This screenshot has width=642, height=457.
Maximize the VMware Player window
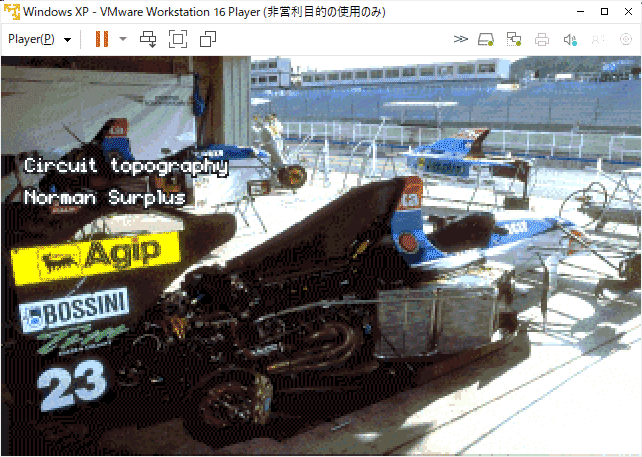point(604,11)
